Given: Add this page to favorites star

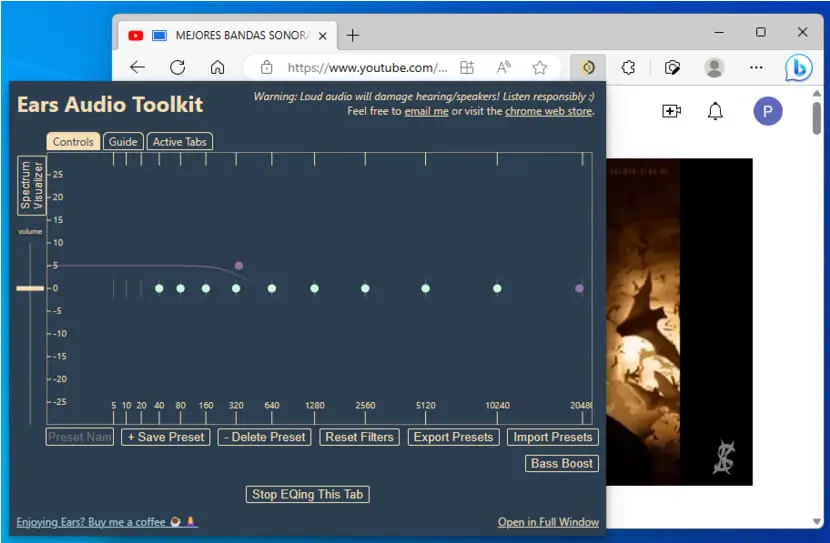Looking at the screenshot, I should pos(539,68).
